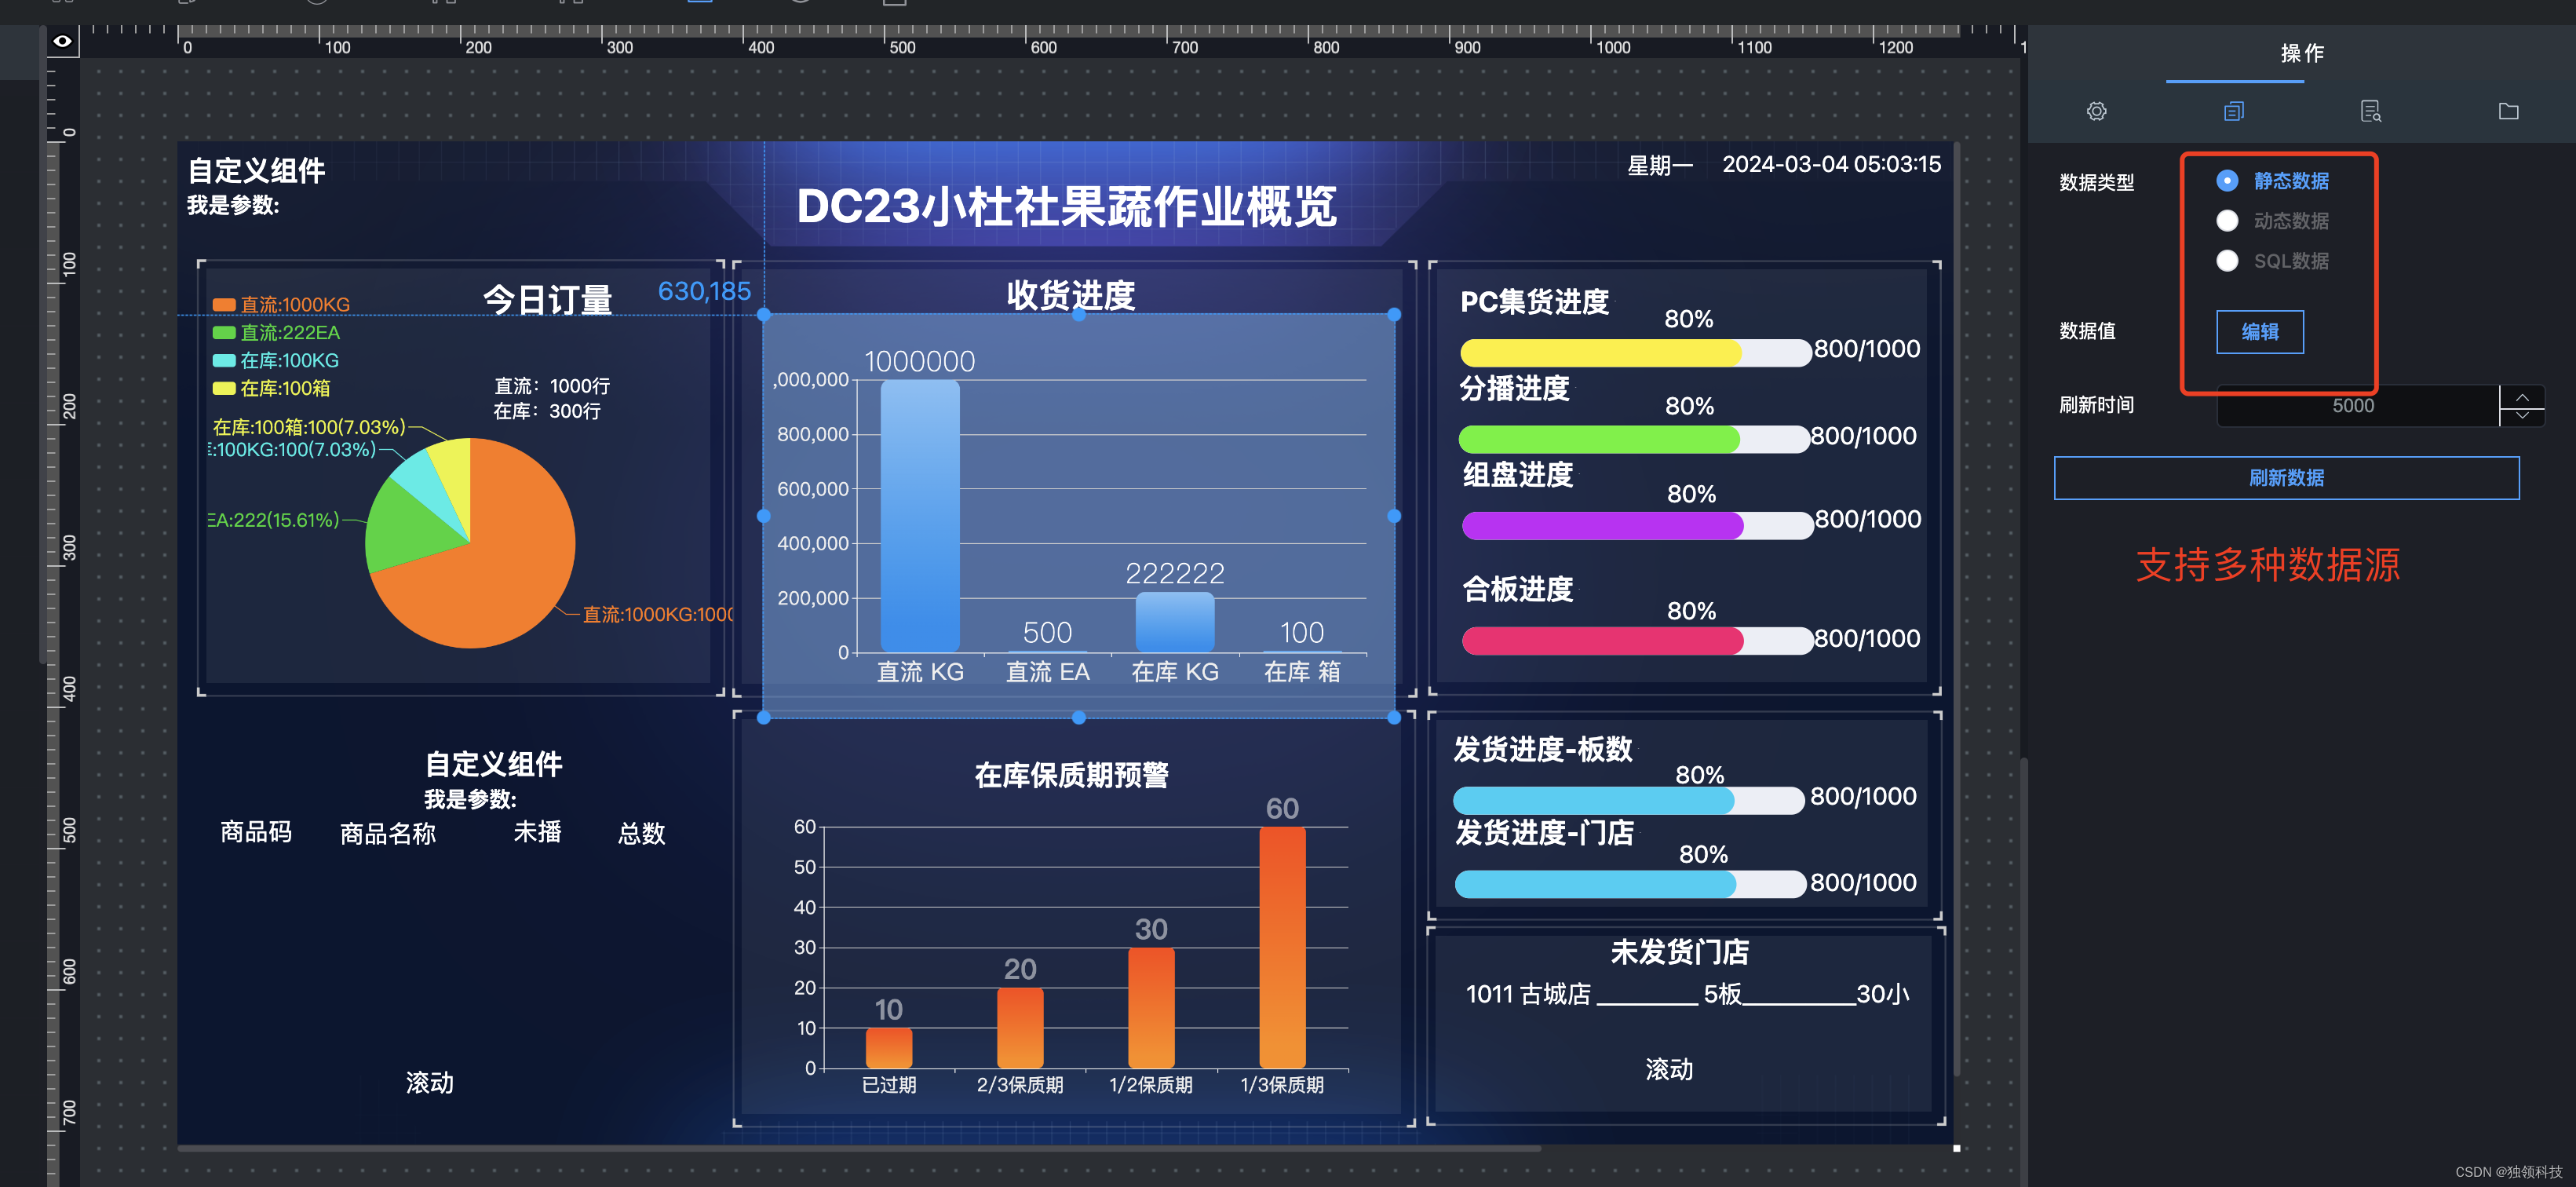The height and width of the screenshot is (1187, 2576).
Task: Click the green 直流:222EA legend marker
Action: [x=224, y=333]
